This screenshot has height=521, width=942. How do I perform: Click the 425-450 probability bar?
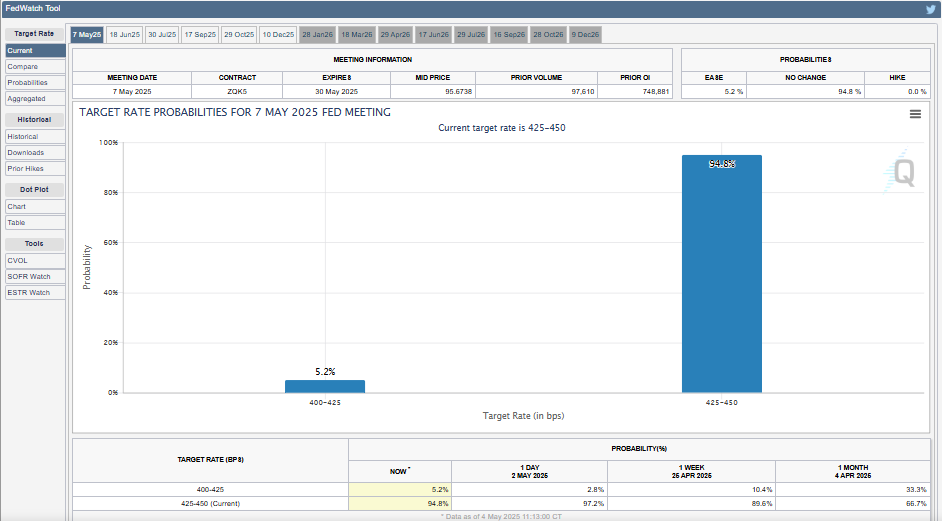721,274
